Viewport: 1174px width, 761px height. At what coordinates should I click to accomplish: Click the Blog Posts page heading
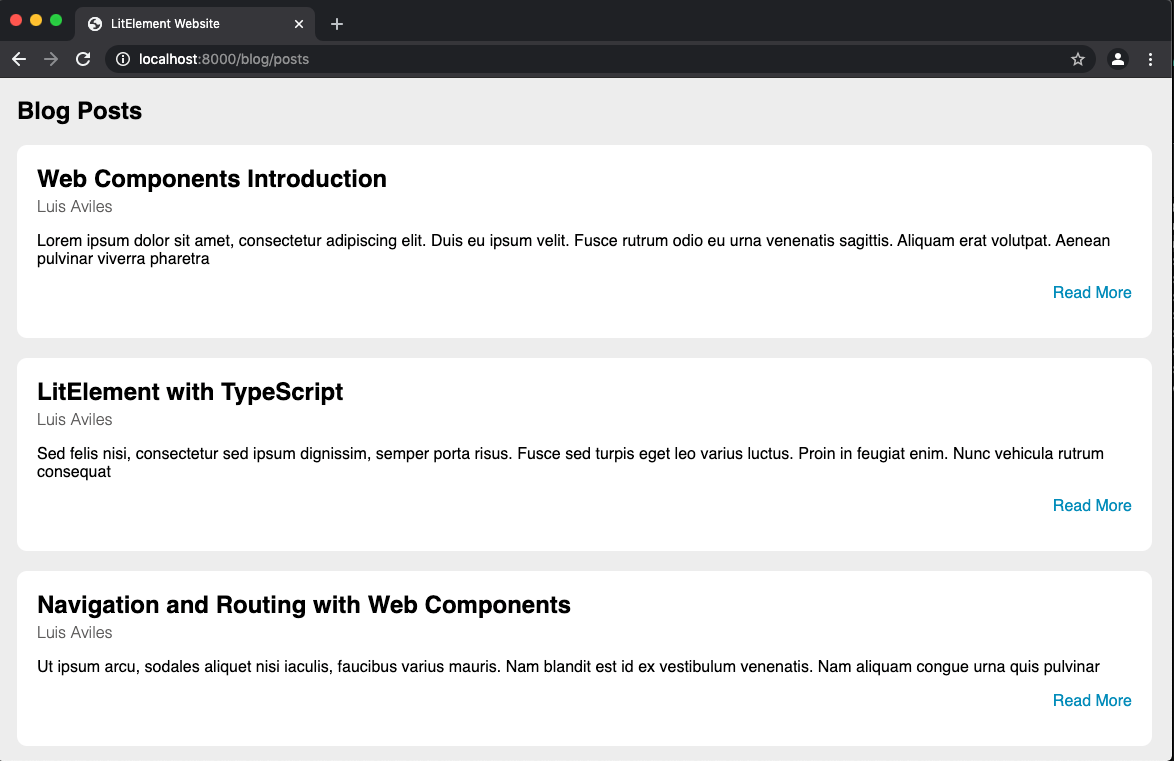[79, 111]
